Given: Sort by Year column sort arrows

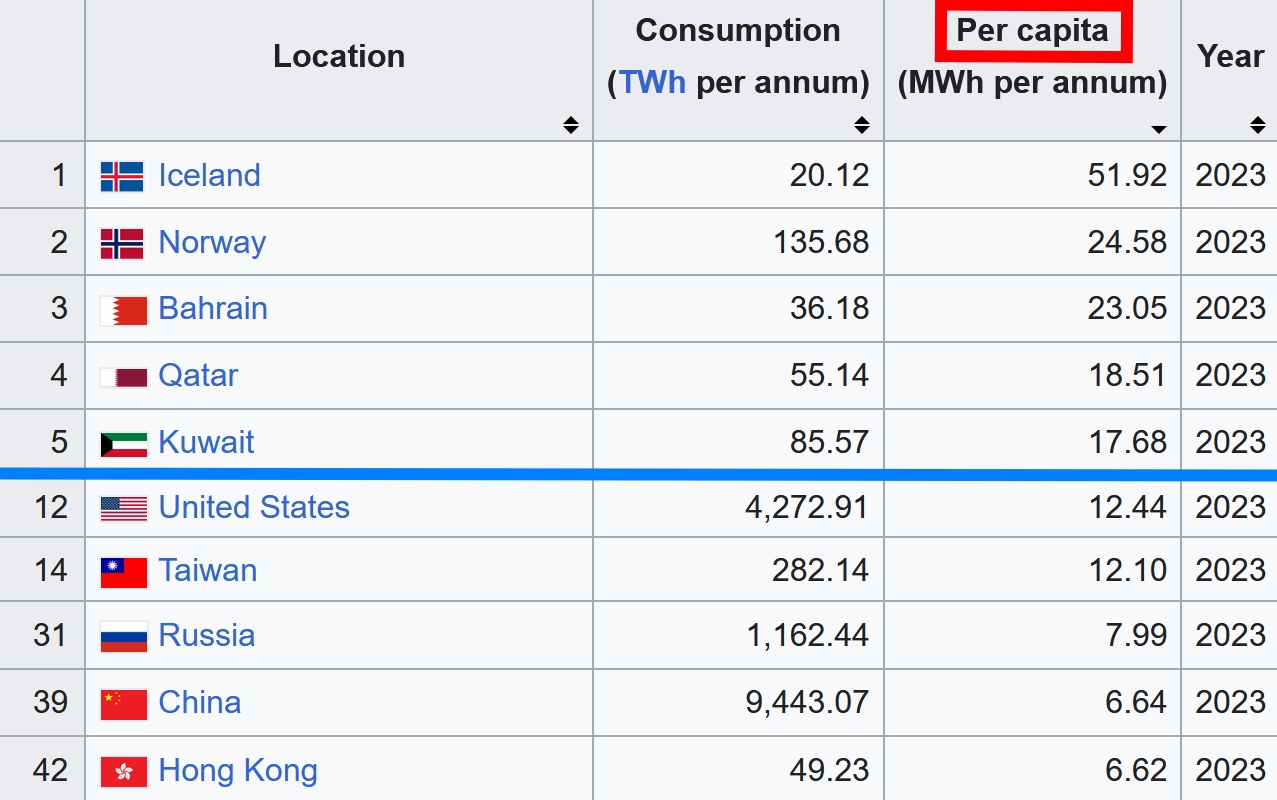Looking at the screenshot, I should (x=1258, y=125).
